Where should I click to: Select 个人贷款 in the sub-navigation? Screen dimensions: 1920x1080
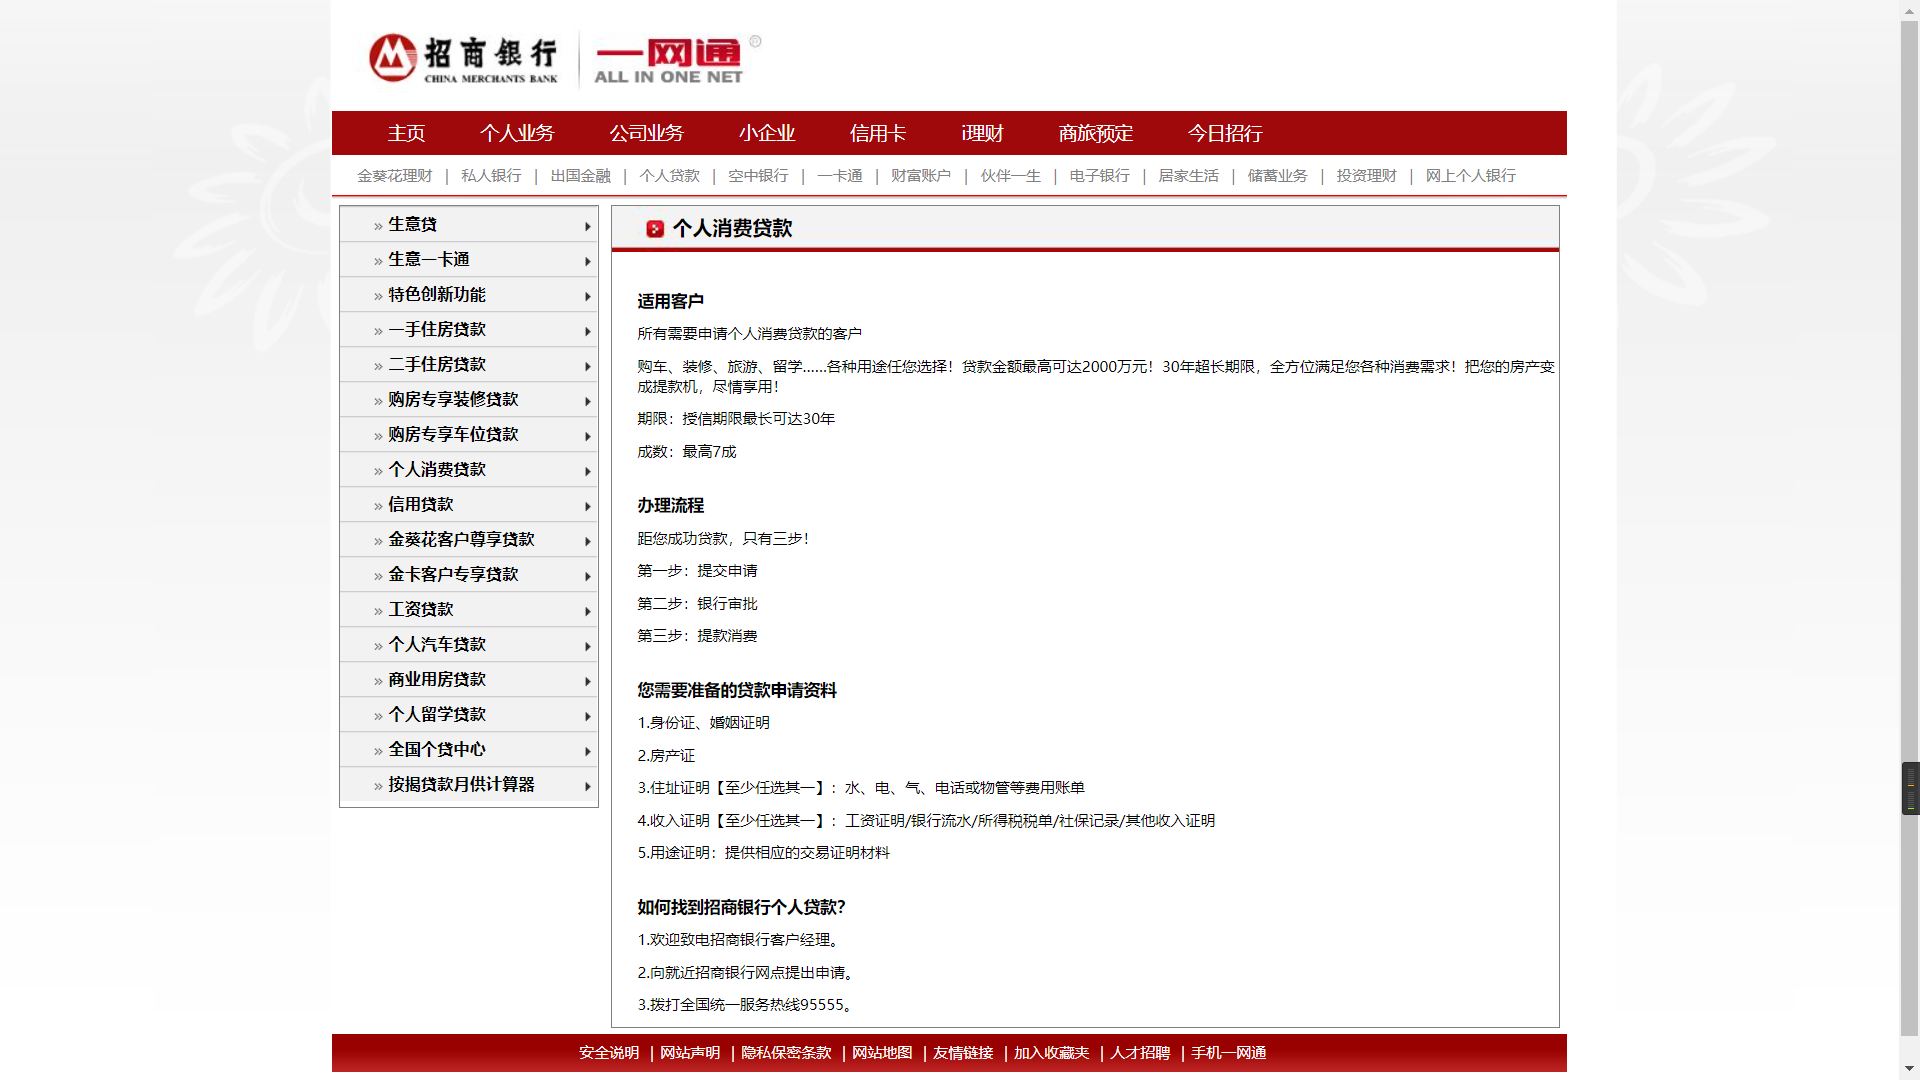pyautogui.click(x=669, y=176)
